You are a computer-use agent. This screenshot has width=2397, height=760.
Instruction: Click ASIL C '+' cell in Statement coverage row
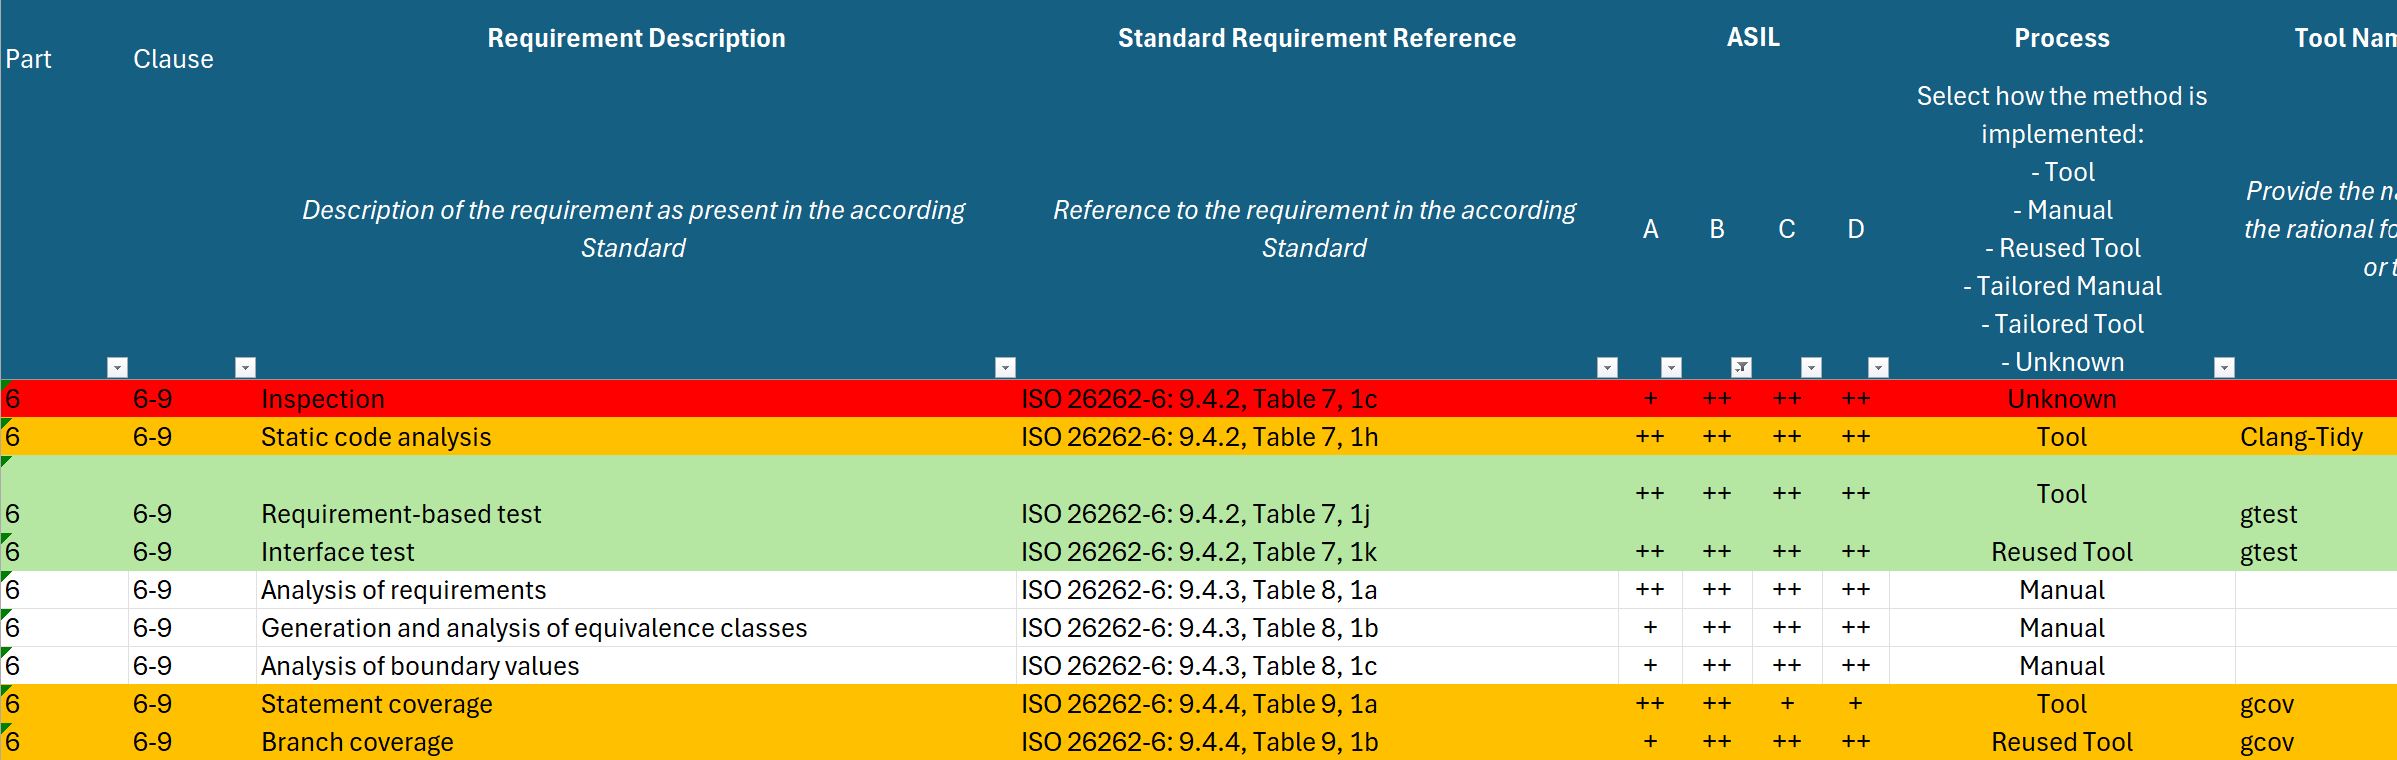[1787, 704]
